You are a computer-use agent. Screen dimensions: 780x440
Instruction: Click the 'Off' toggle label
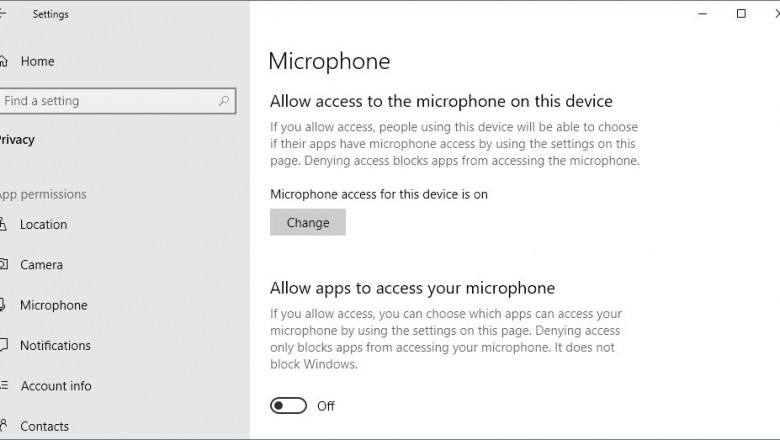coord(326,406)
